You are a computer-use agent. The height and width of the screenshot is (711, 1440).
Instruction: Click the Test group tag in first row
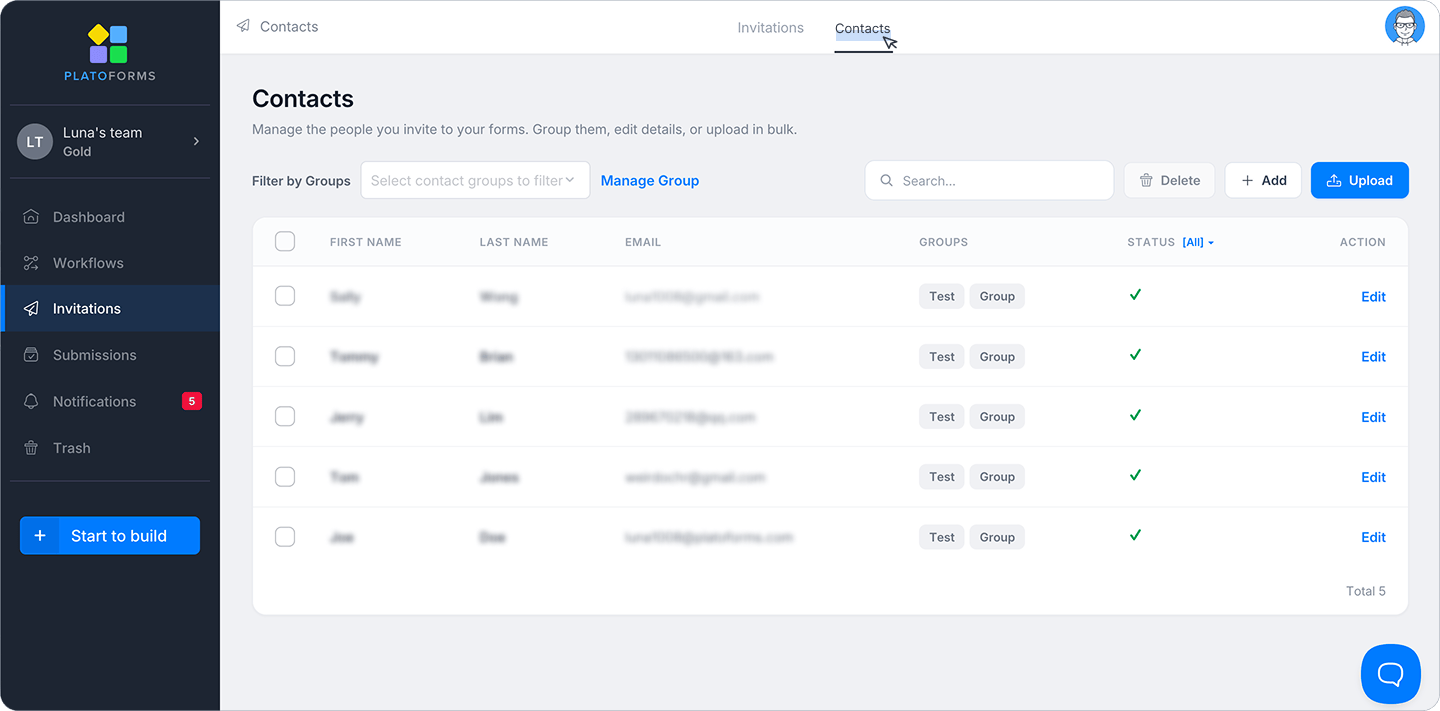[x=942, y=296]
